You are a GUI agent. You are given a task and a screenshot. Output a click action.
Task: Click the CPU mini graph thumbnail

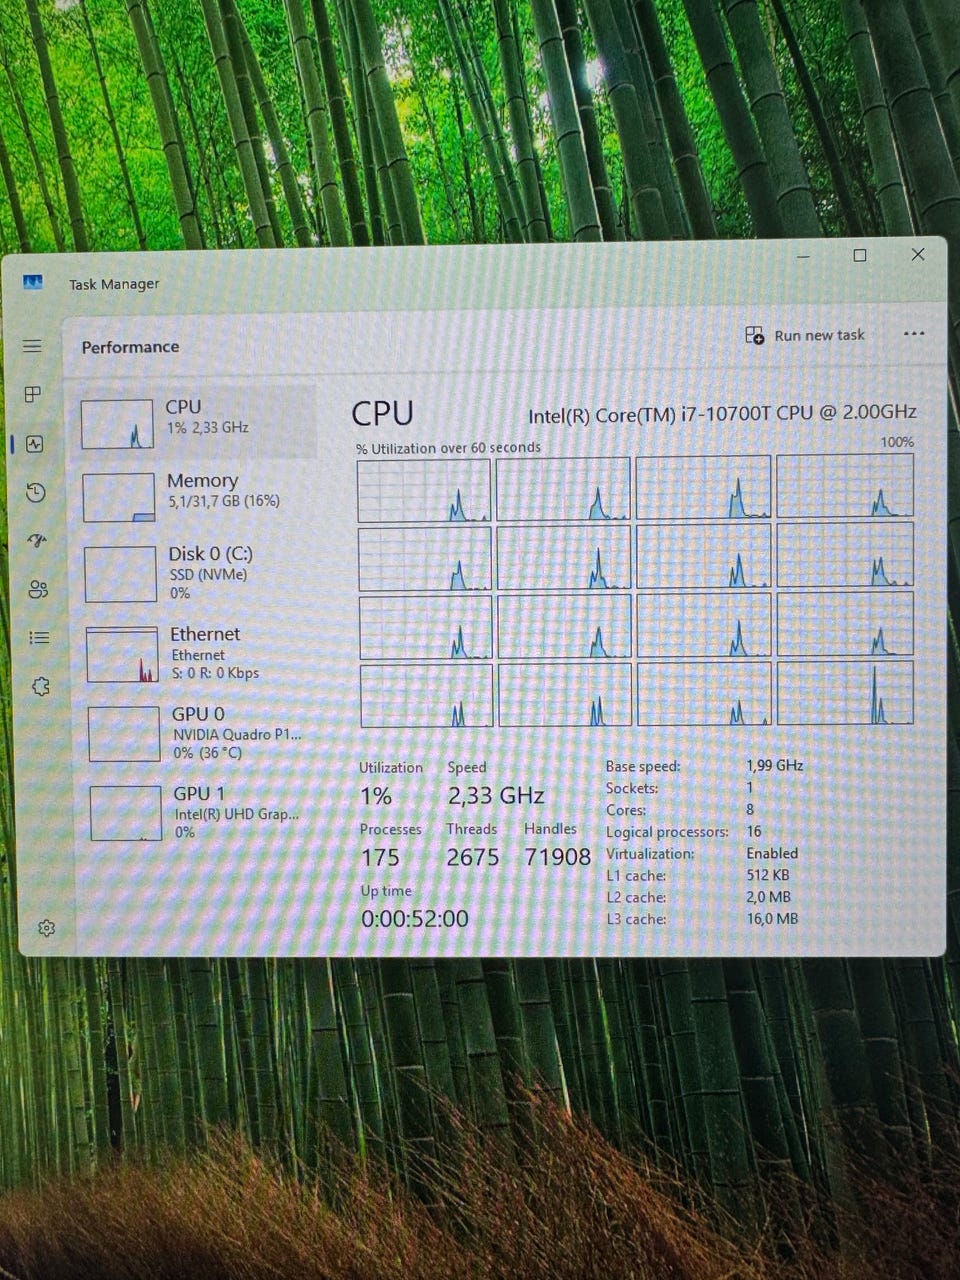pyautogui.click(x=117, y=424)
